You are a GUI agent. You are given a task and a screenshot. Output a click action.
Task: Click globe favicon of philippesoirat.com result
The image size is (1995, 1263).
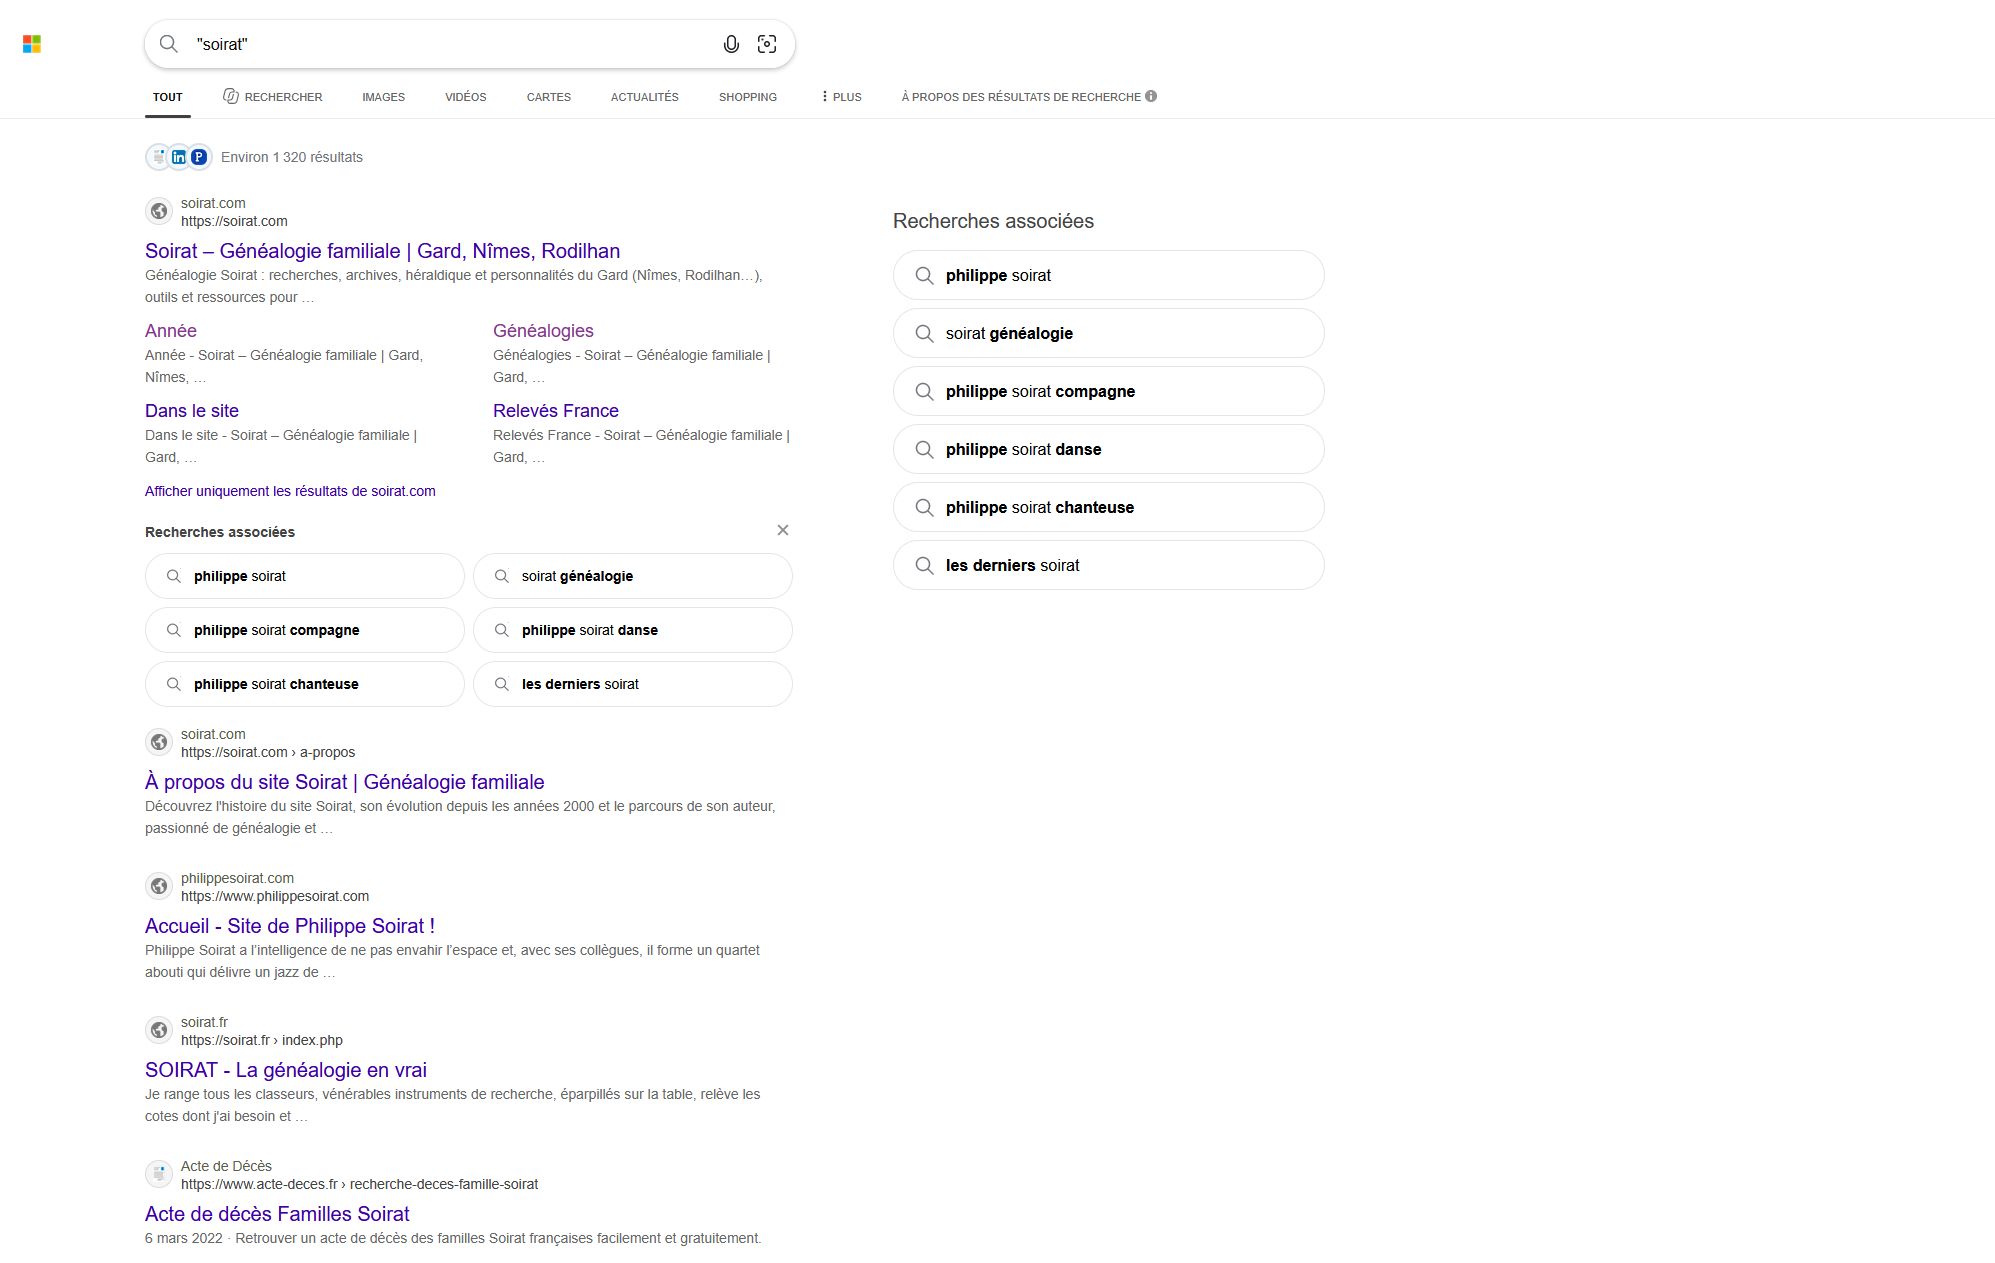[159, 886]
